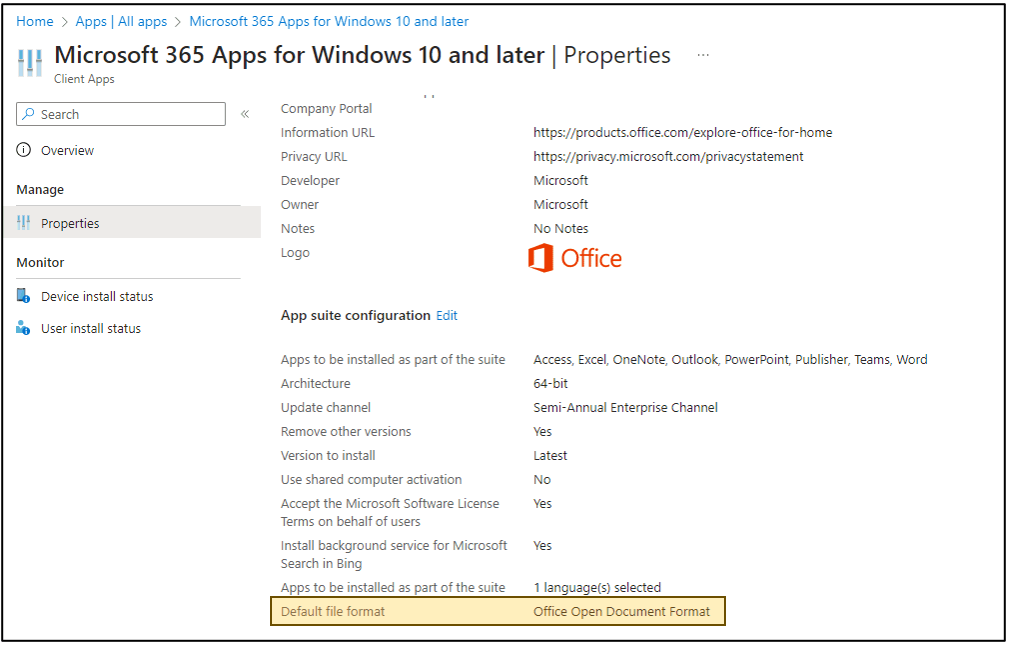Click the list of apps Access, Excel, OneNote
Screen dimensions: 1009x645
tap(730, 359)
